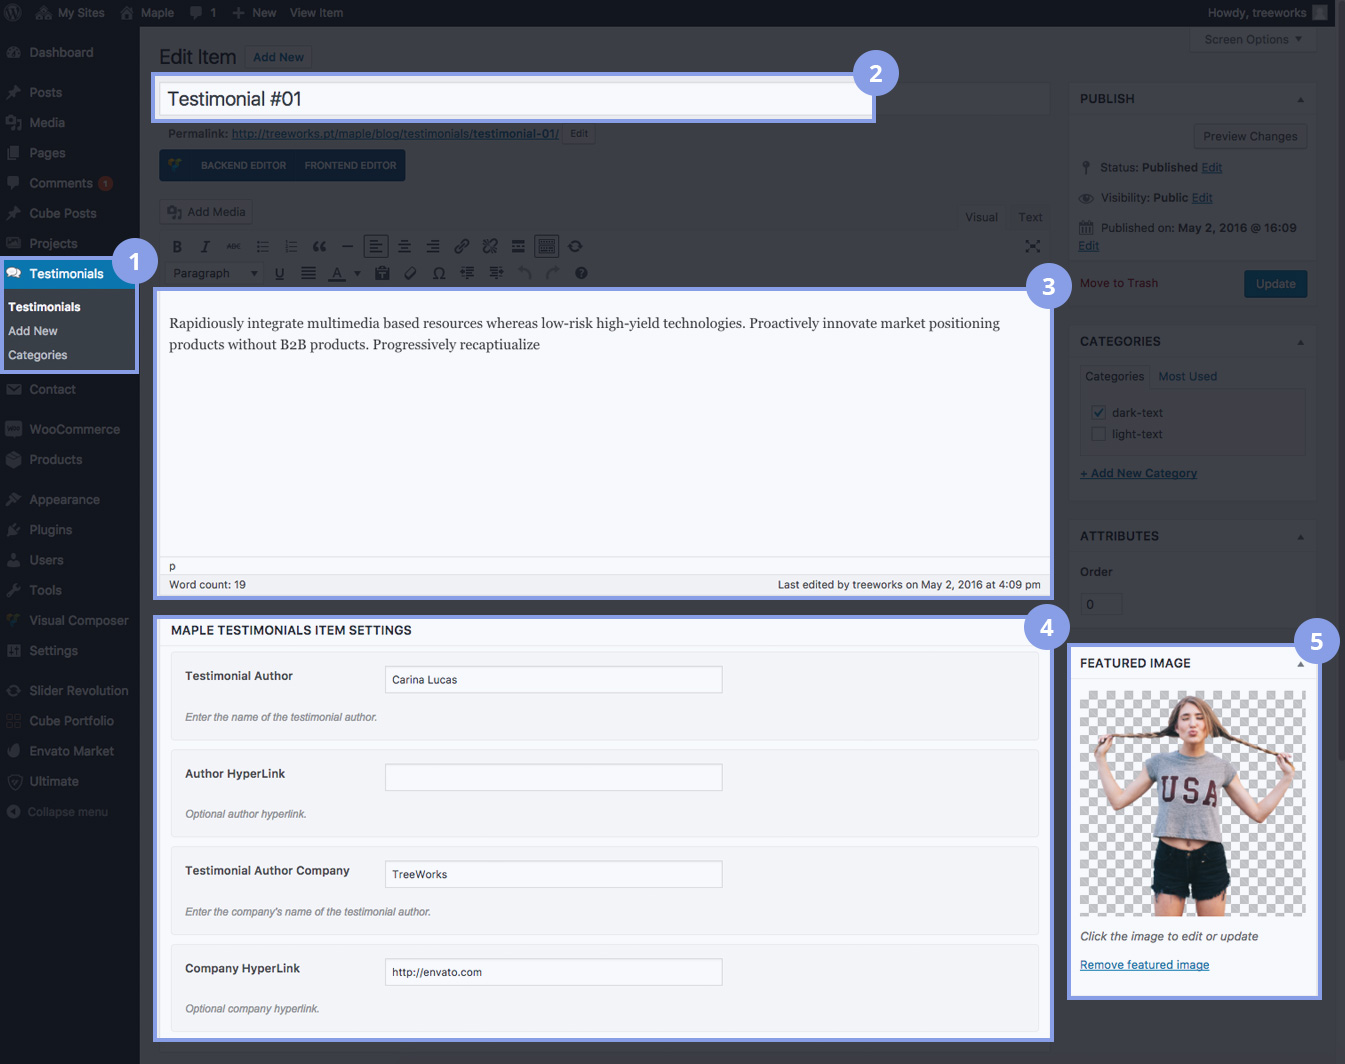Apply italic formatting
The width and height of the screenshot is (1345, 1064).
205,247
